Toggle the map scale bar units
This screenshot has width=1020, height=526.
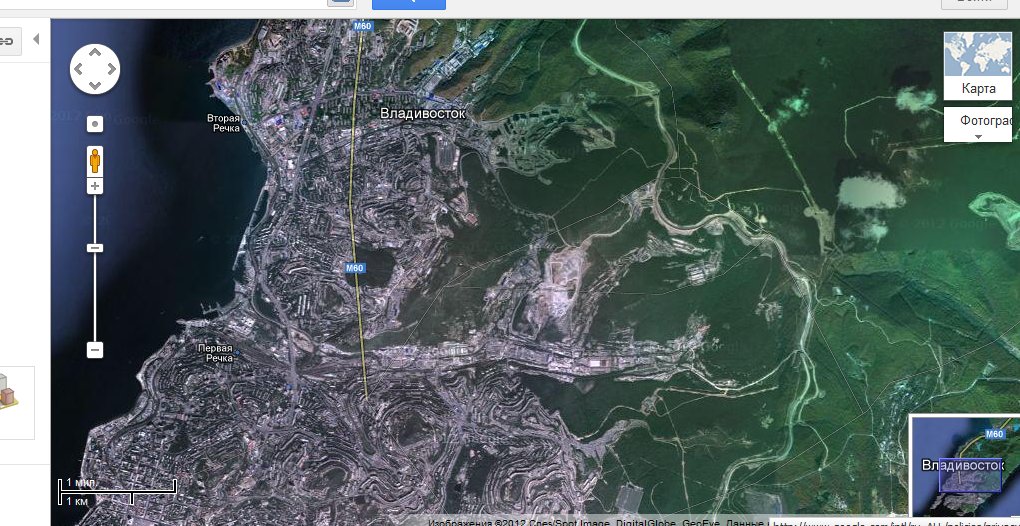pos(117,490)
